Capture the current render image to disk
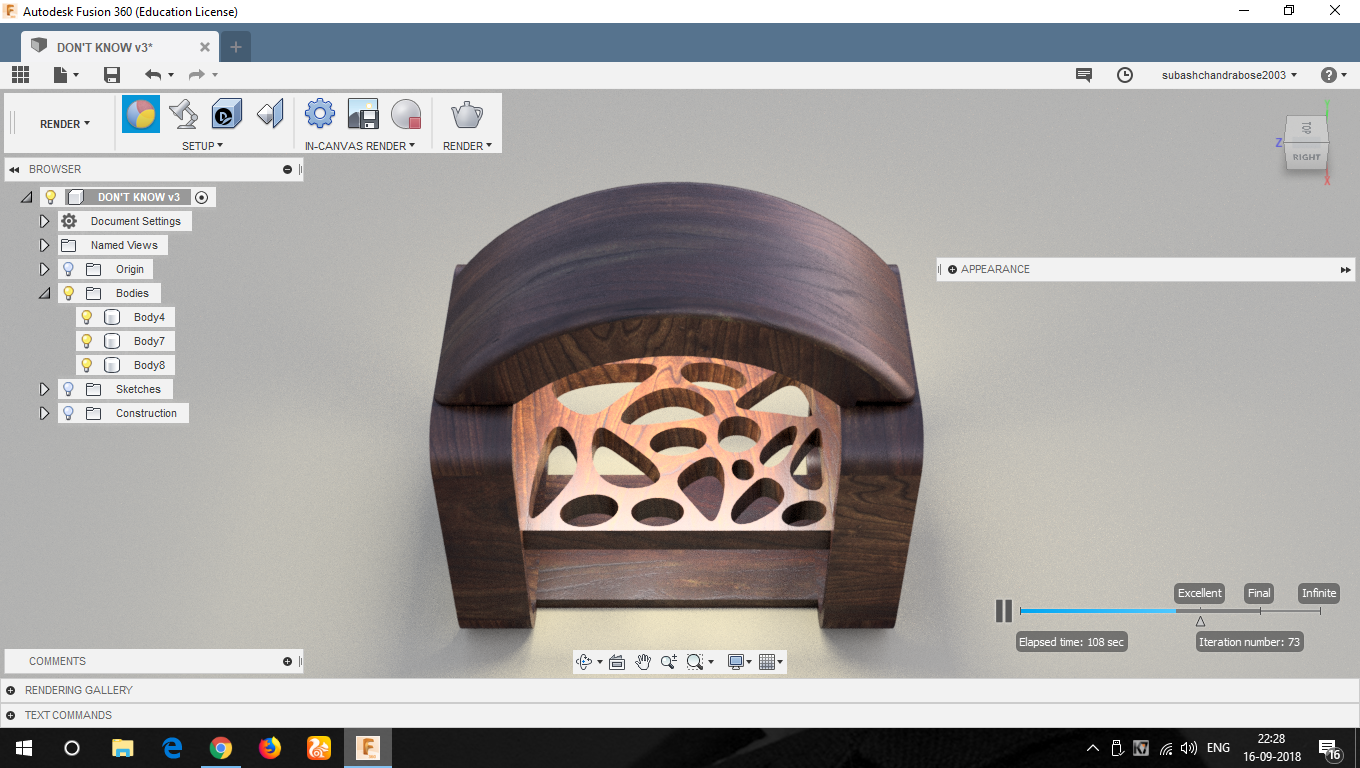1360x768 pixels. click(361, 114)
